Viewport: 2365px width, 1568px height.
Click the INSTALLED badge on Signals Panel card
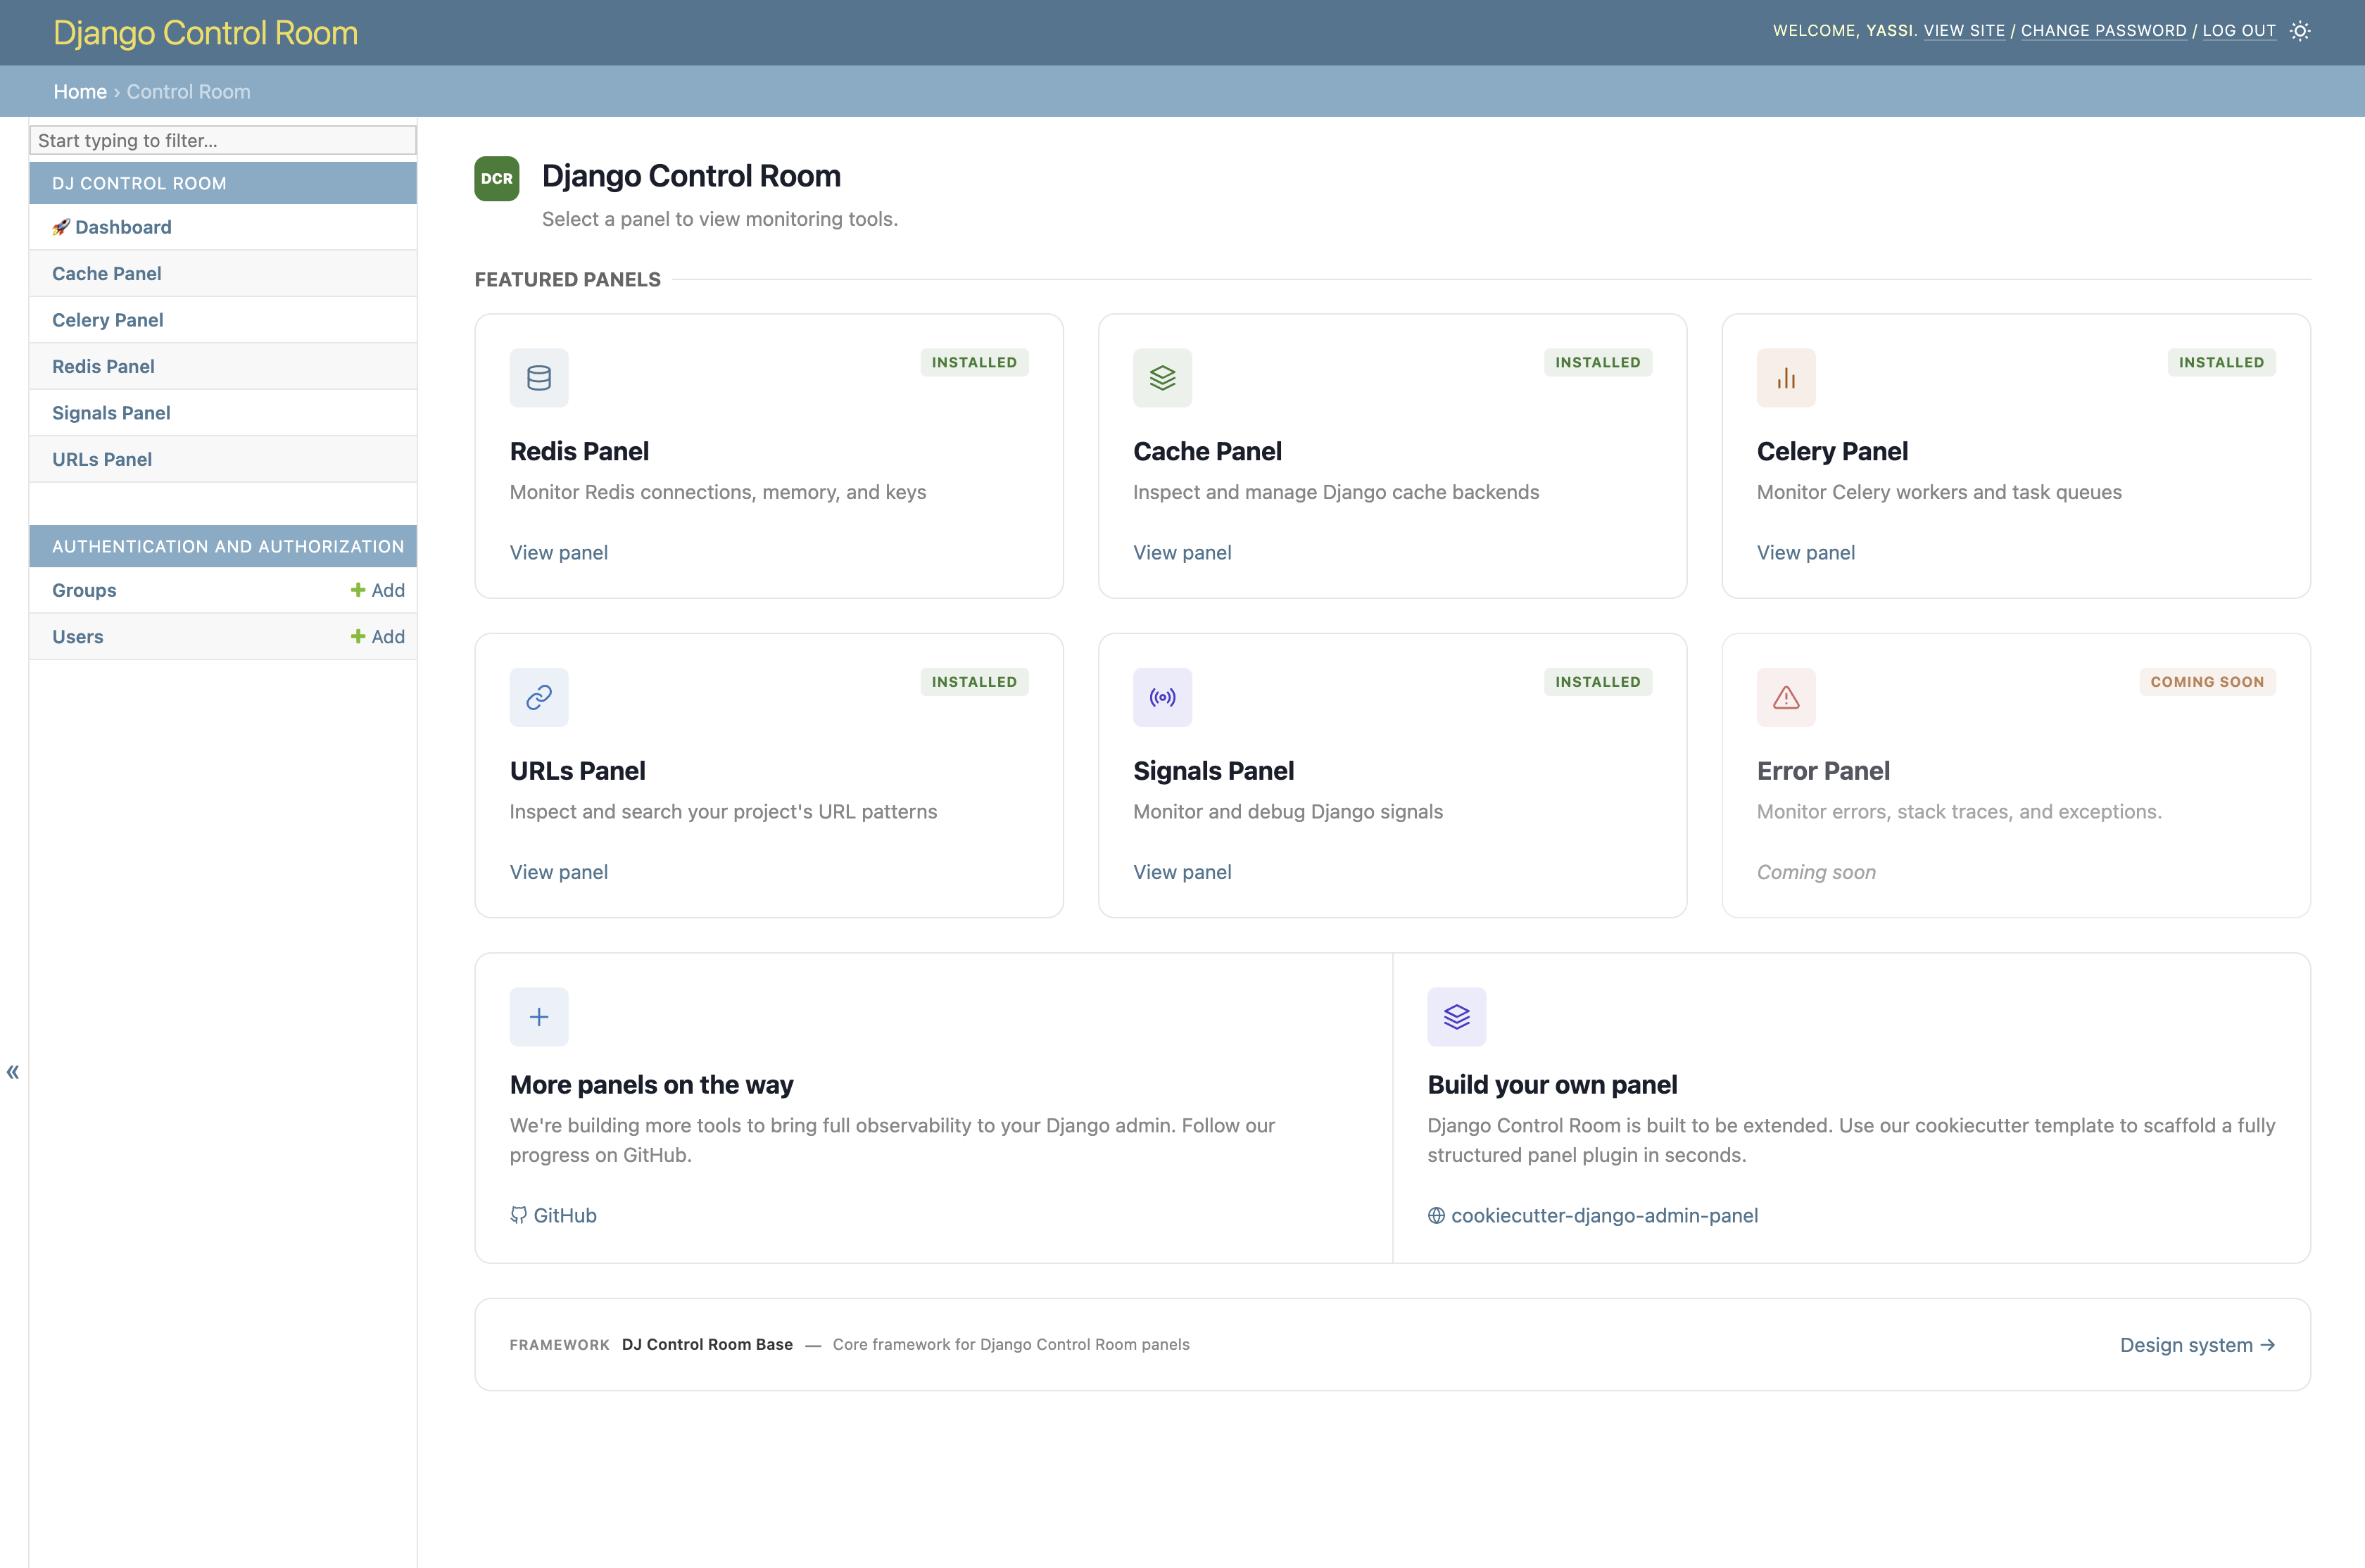1597,682
